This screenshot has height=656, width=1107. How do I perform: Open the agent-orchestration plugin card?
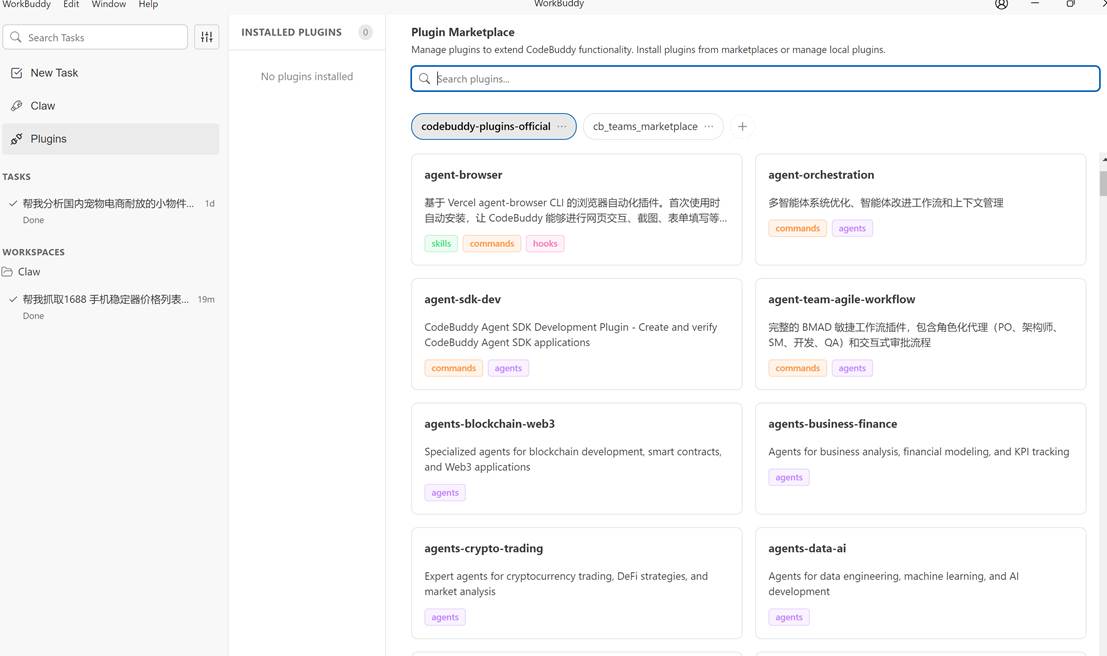pos(921,210)
